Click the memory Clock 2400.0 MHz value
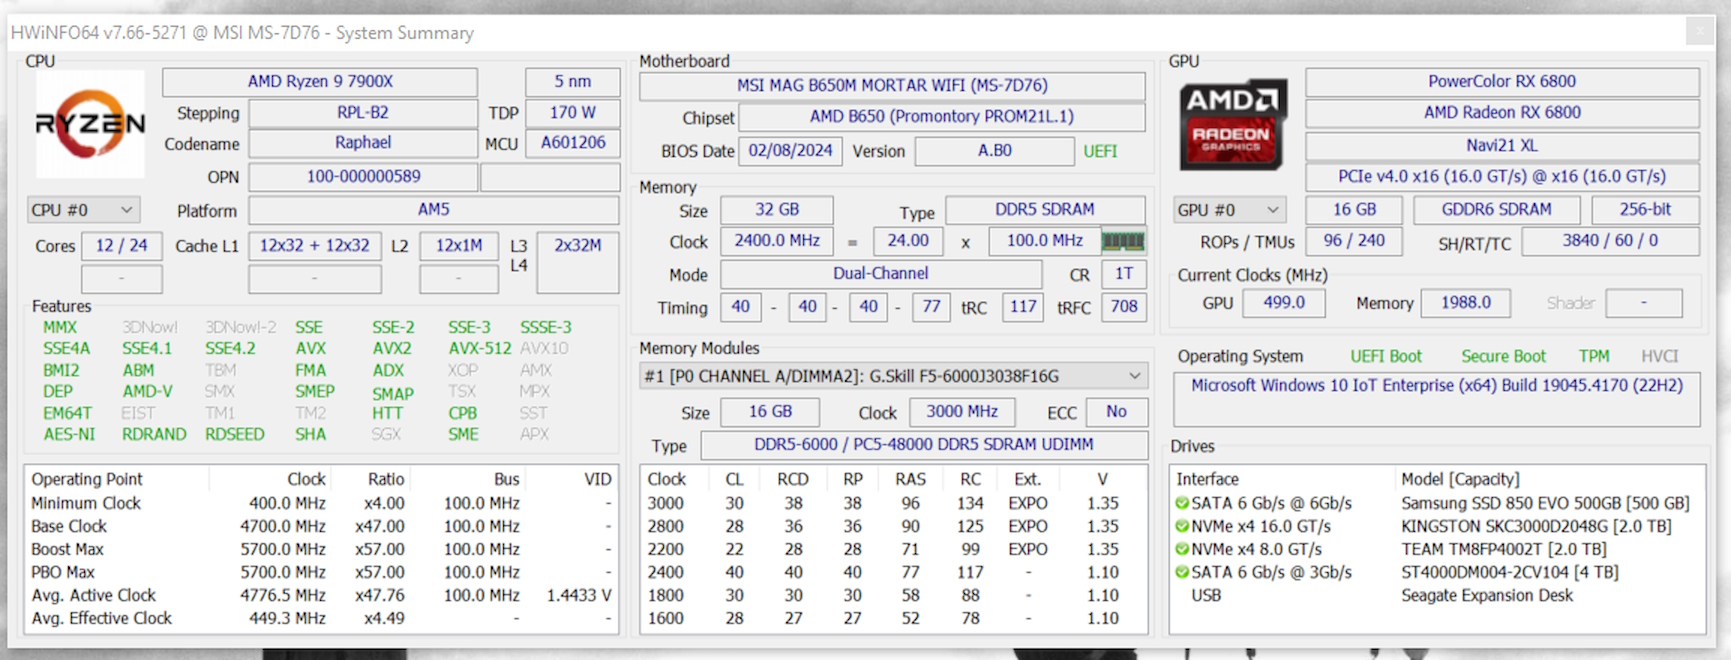1731x660 pixels. click(777, 241)
